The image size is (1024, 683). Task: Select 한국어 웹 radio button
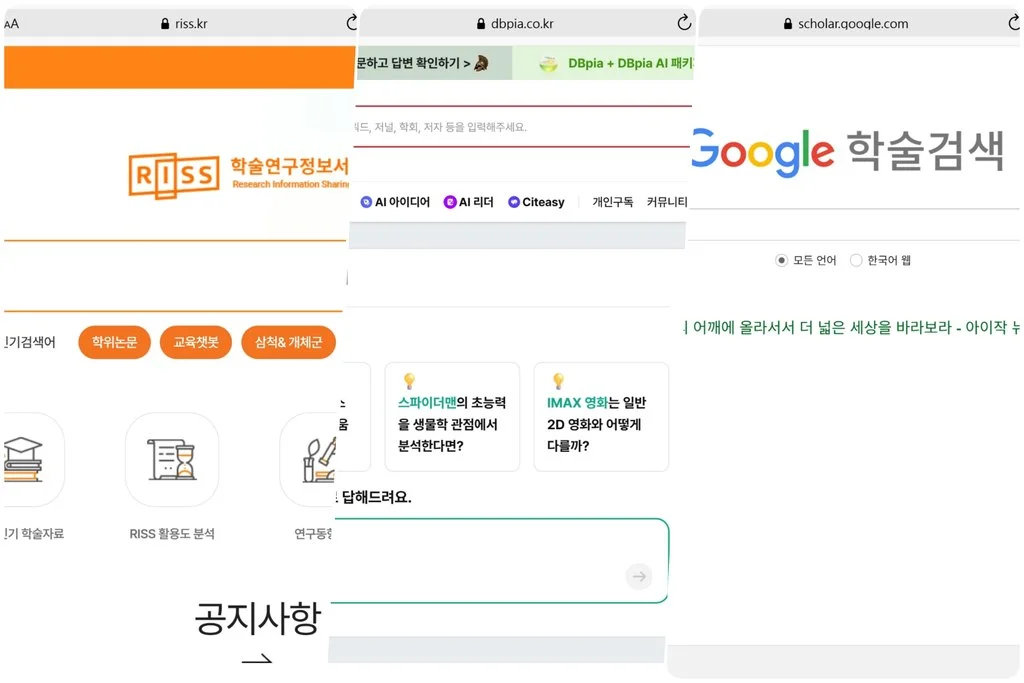(856, 261)
